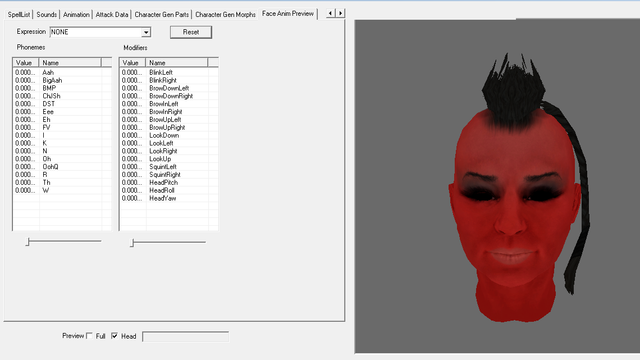
Task: Select the BrowDownRight modifier row
Action: (169, 96)
